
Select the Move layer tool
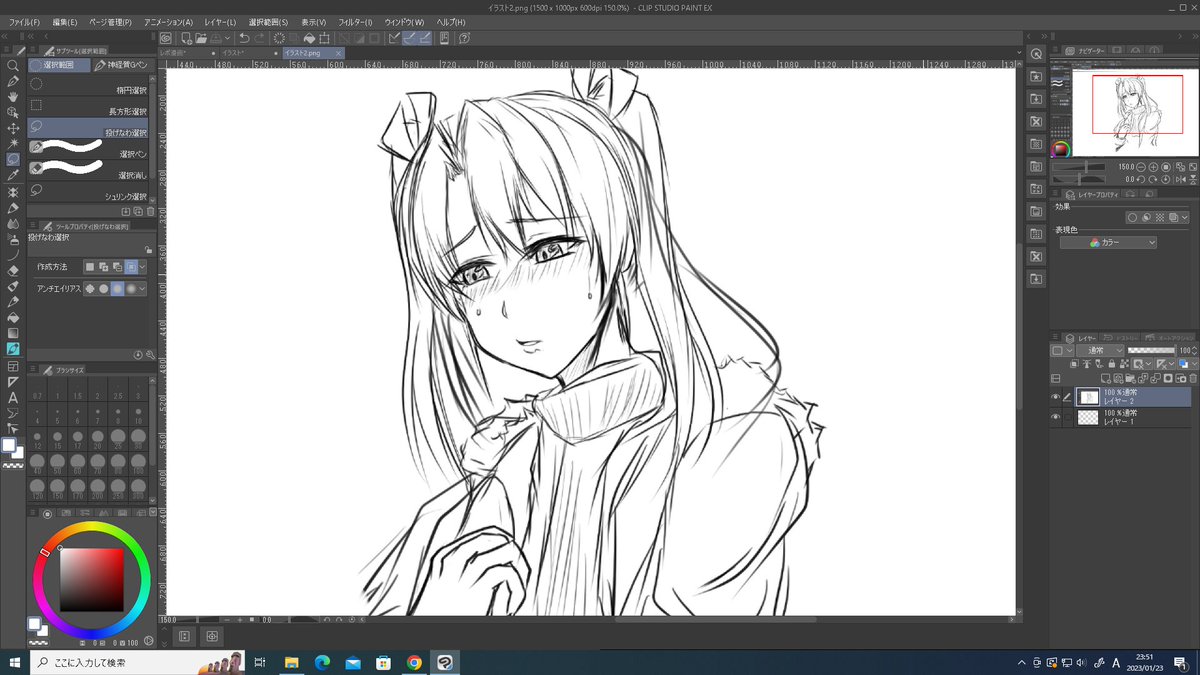(13, 128)
